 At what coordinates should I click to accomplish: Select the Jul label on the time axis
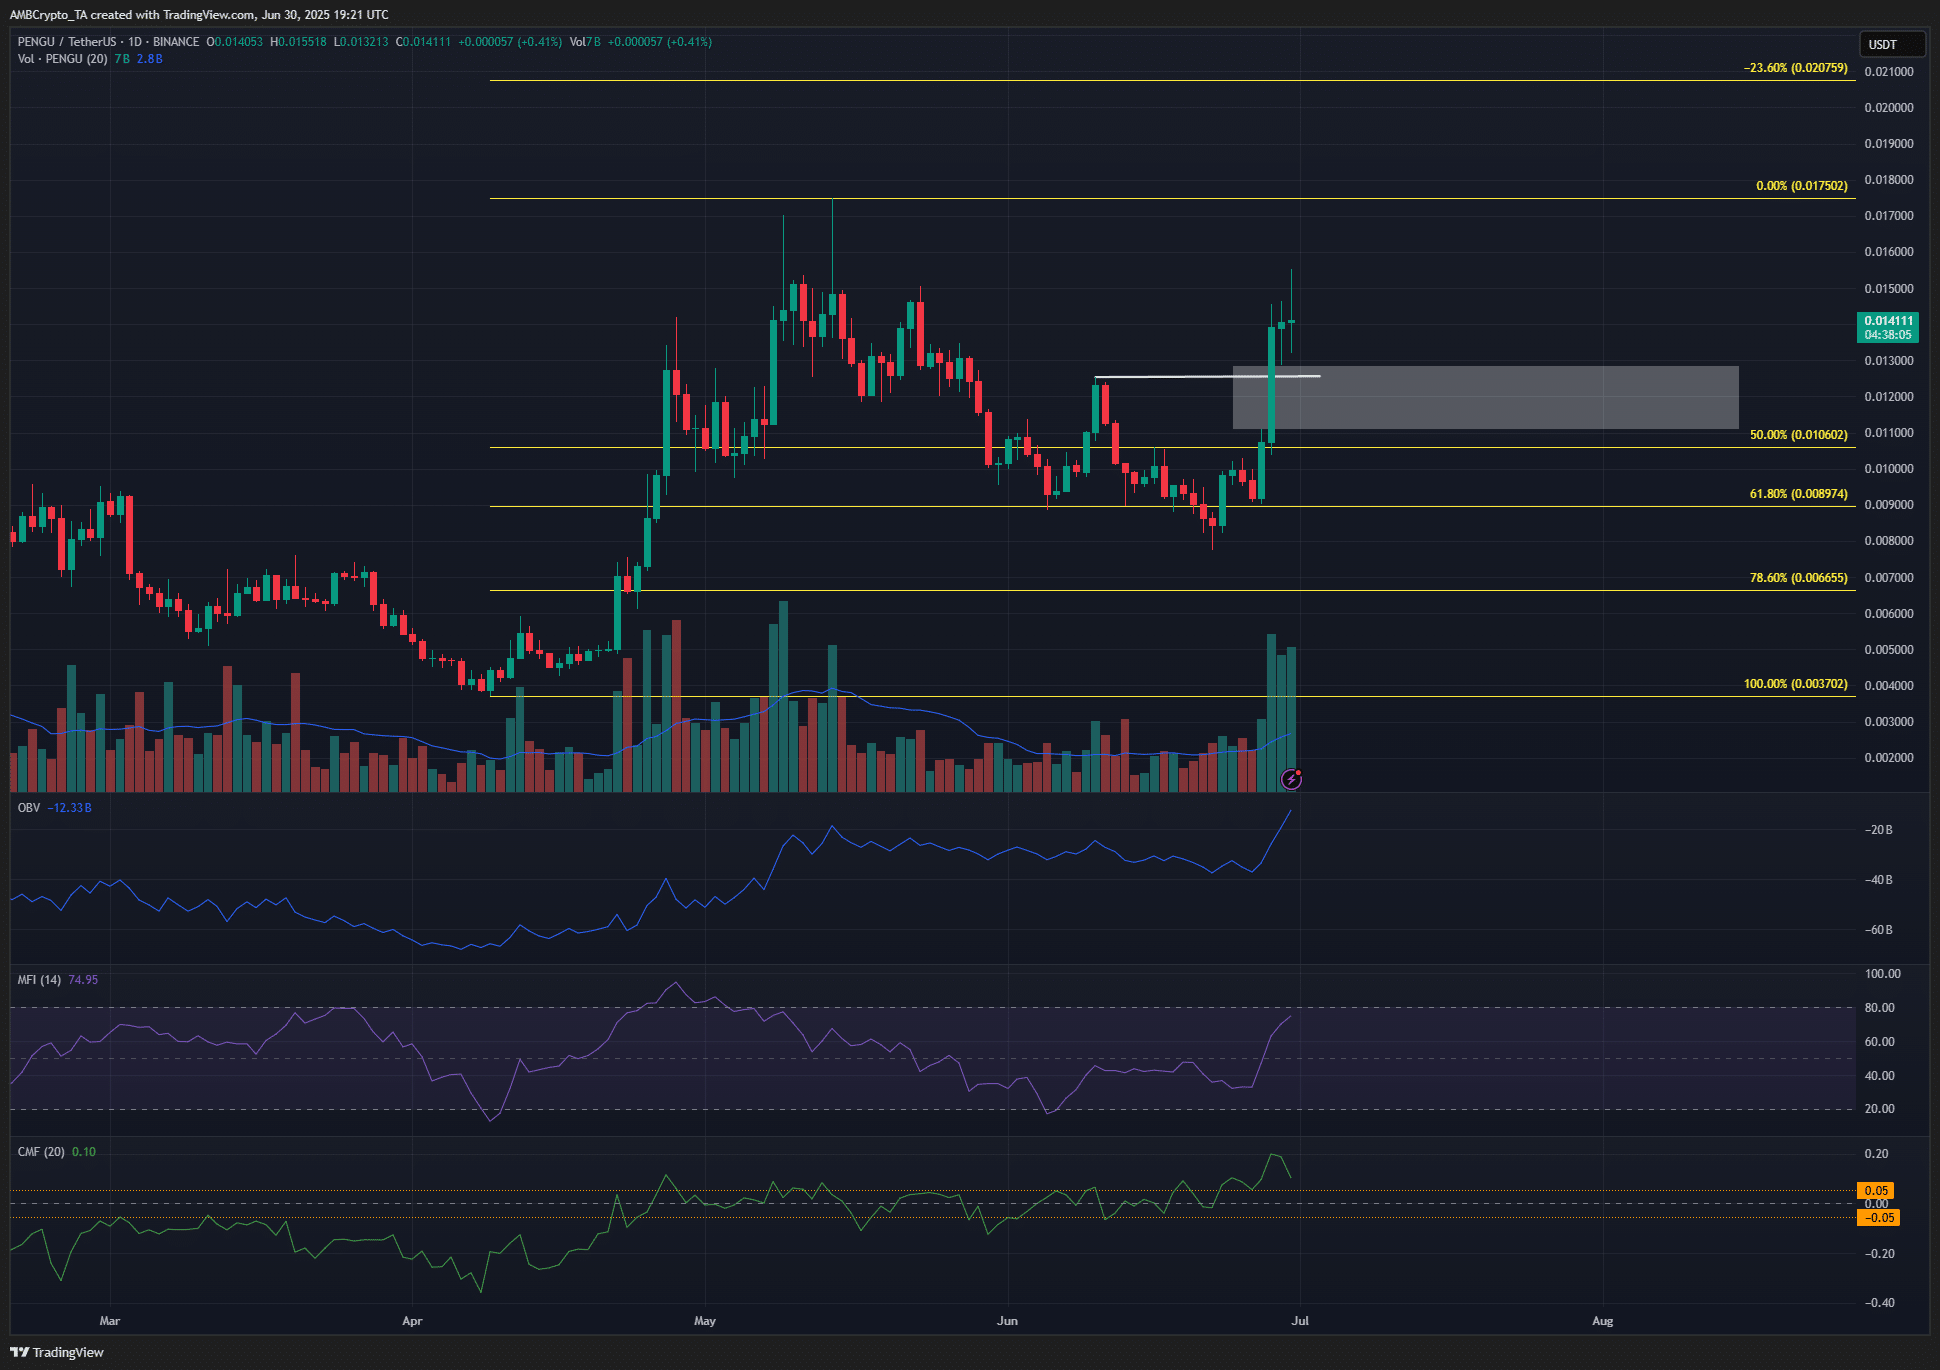point(1300,1320)
